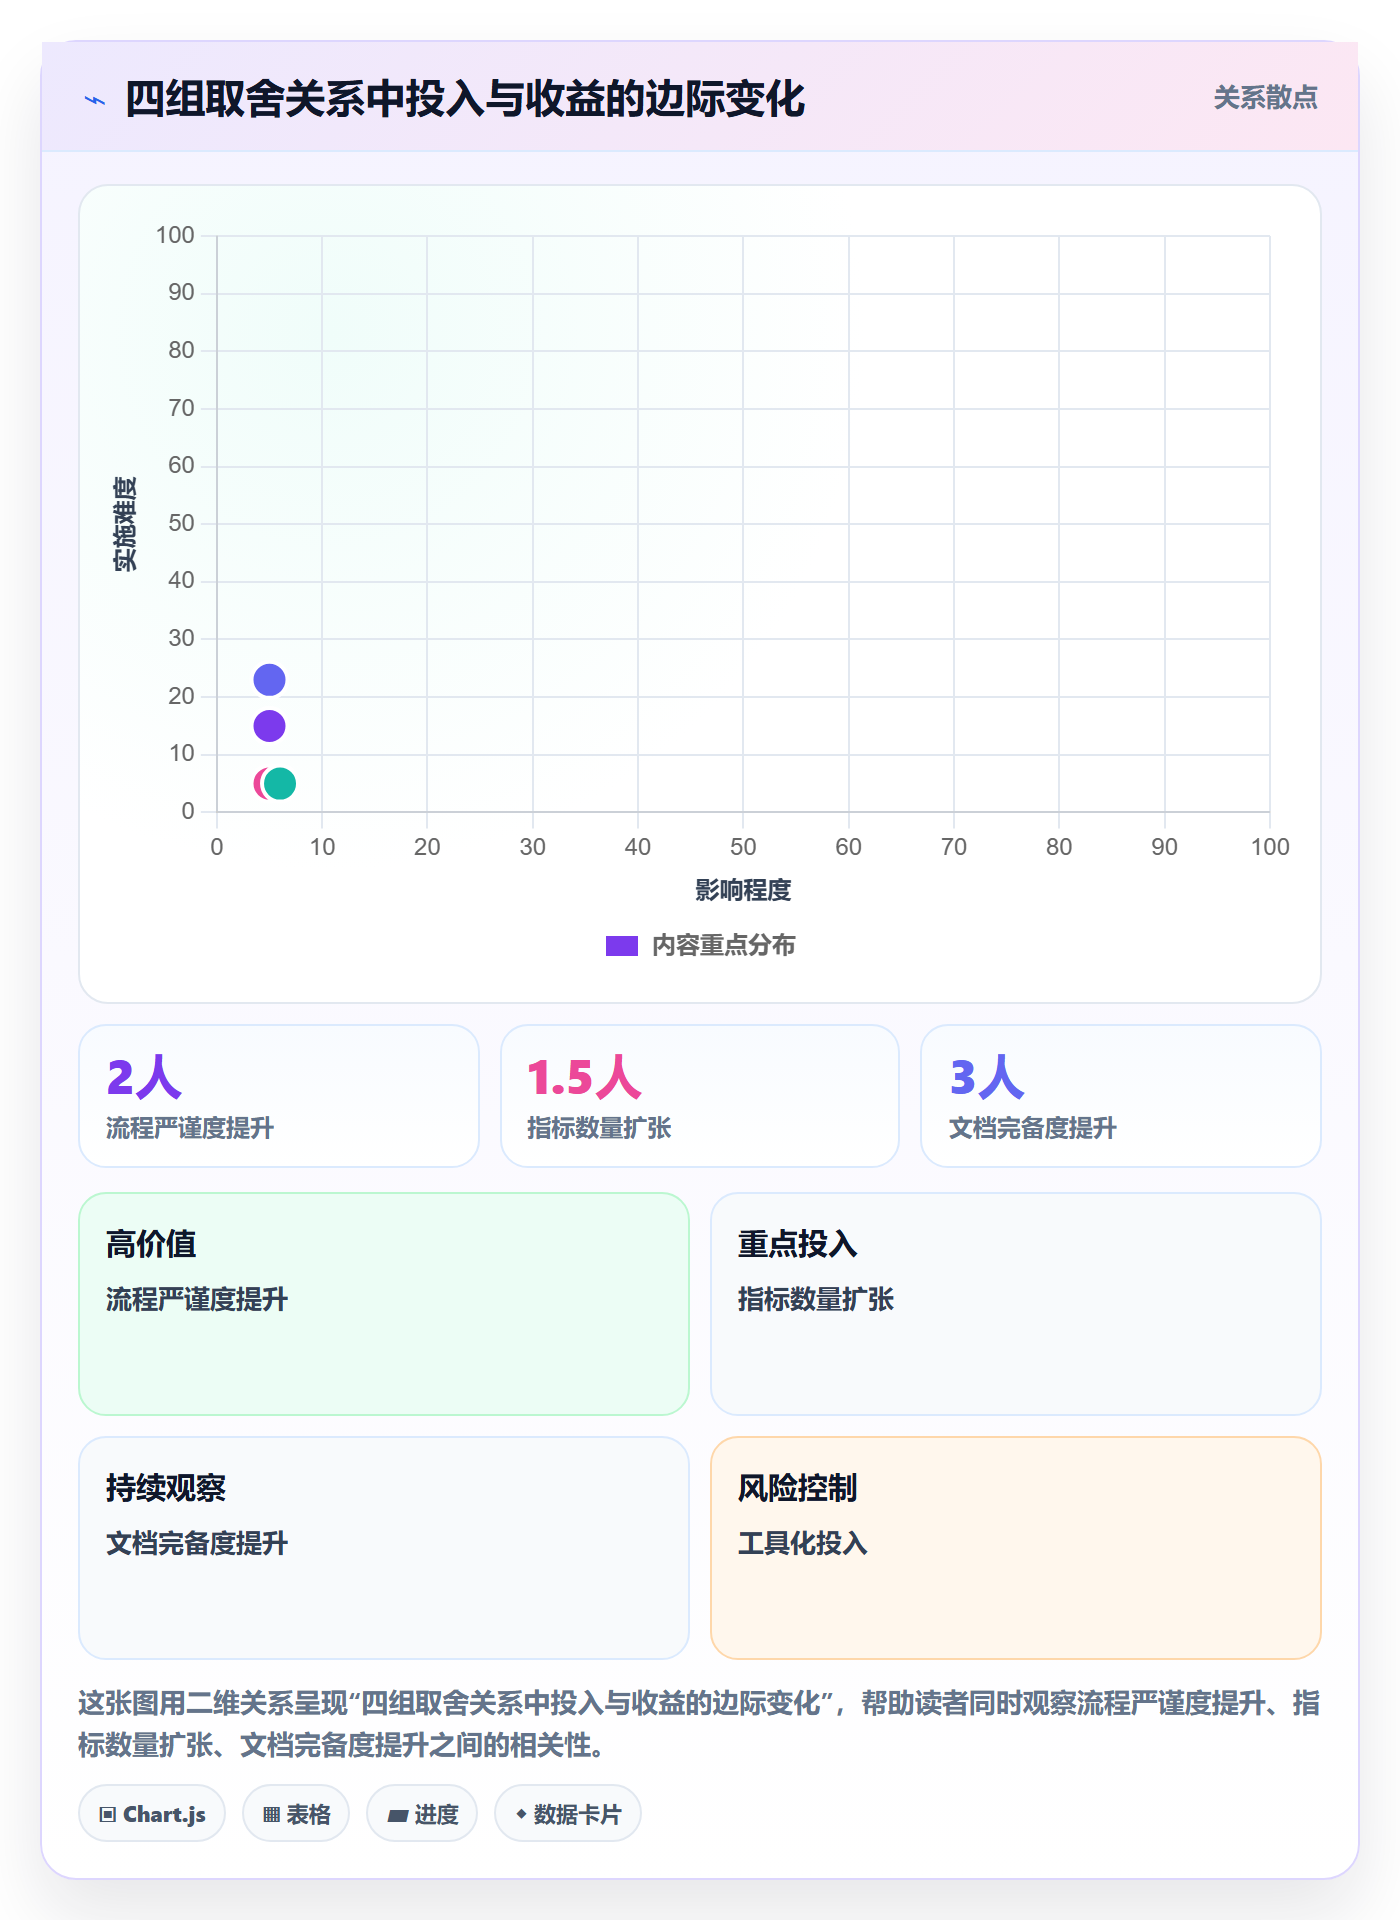Click the 持续观察 quadrant card

tap(384, 1548)
